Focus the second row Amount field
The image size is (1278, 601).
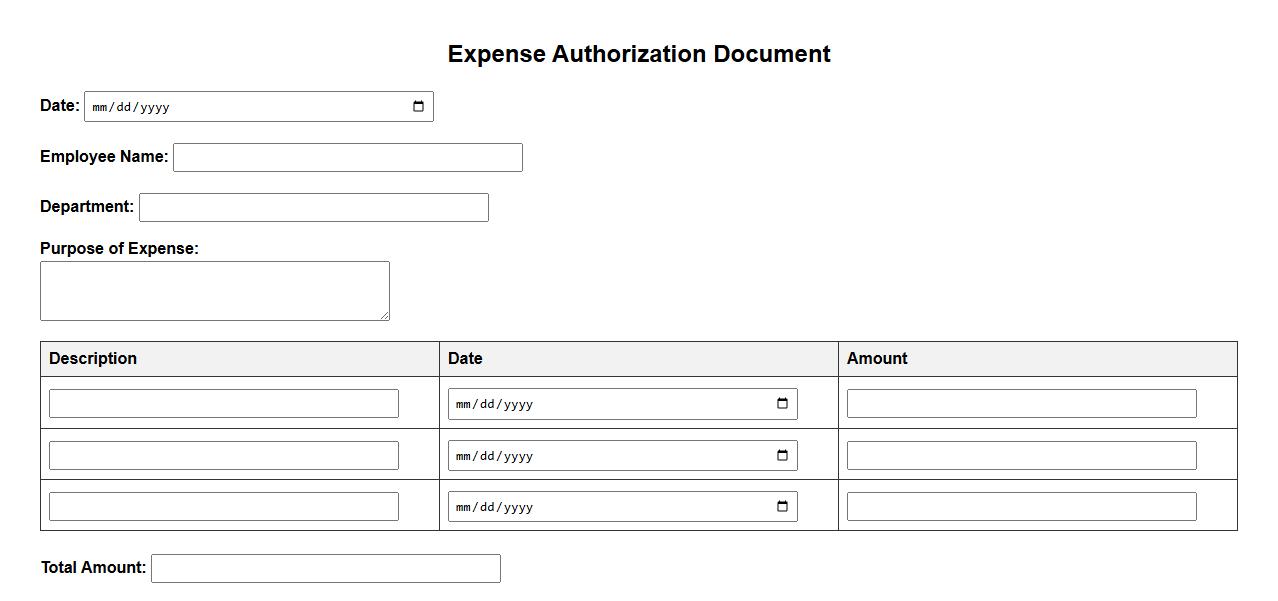tap(1021, 456)
